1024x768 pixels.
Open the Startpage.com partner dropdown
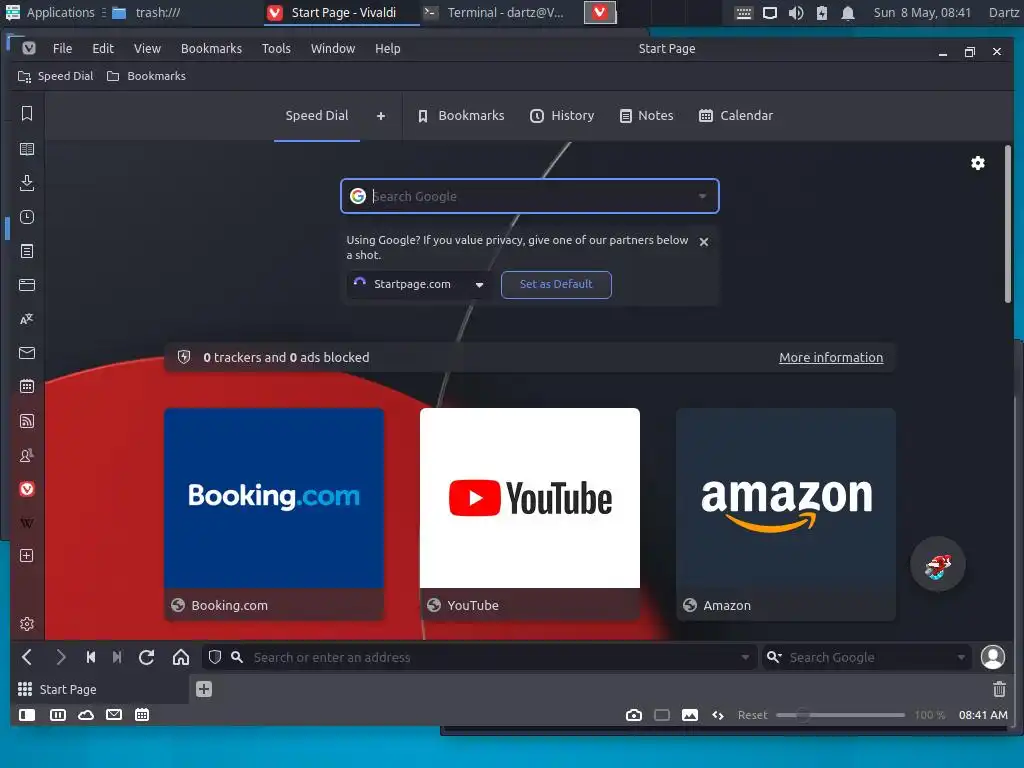pos(417,285)
